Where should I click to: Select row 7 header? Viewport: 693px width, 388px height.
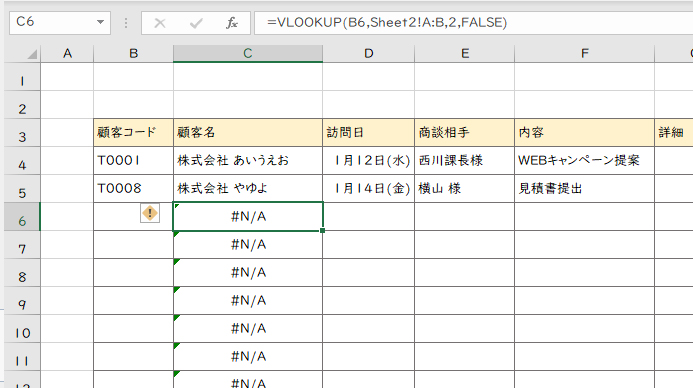(x=22, y=245)
